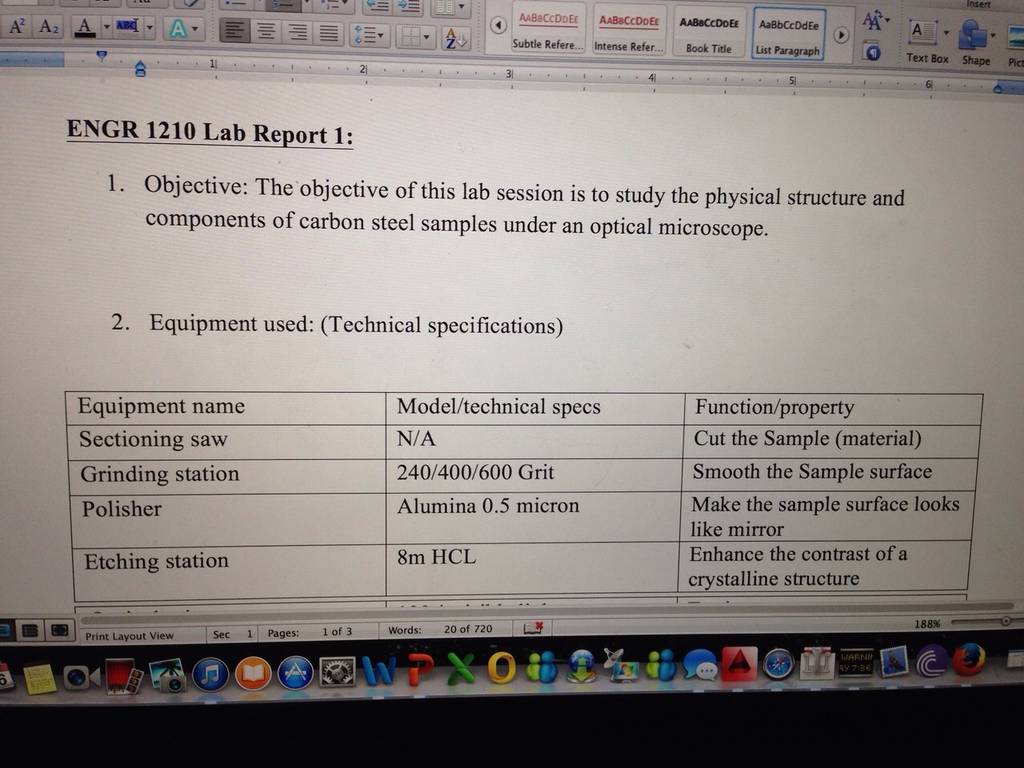Insert a Text Box

pyautogui.click(x=926, y=42)
